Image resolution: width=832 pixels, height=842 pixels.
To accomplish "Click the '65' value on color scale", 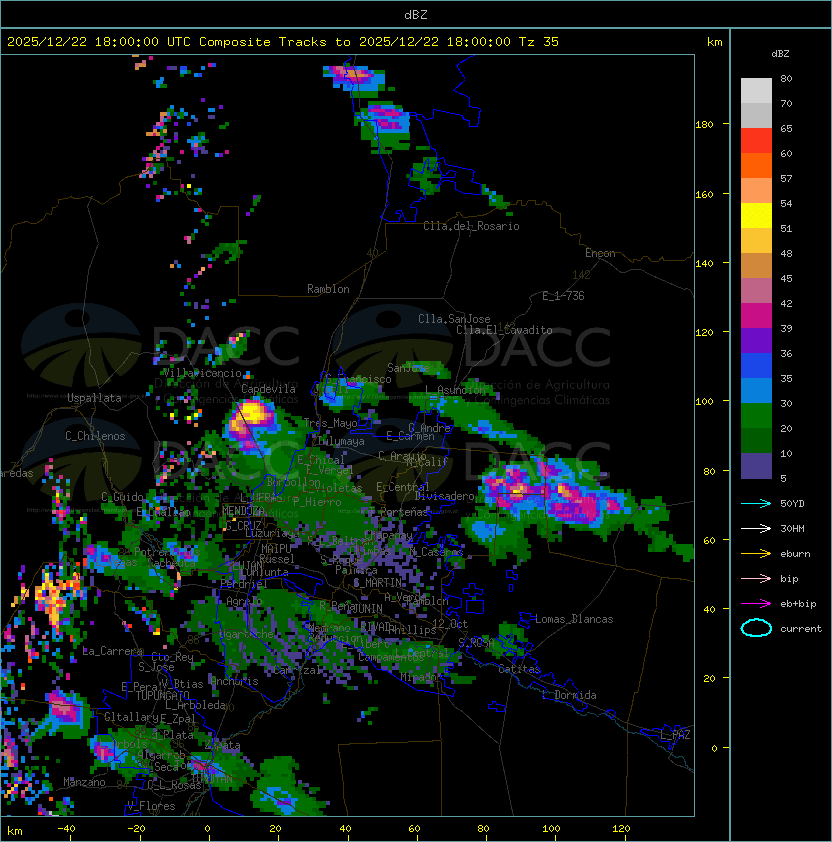I will pos(786,128).
